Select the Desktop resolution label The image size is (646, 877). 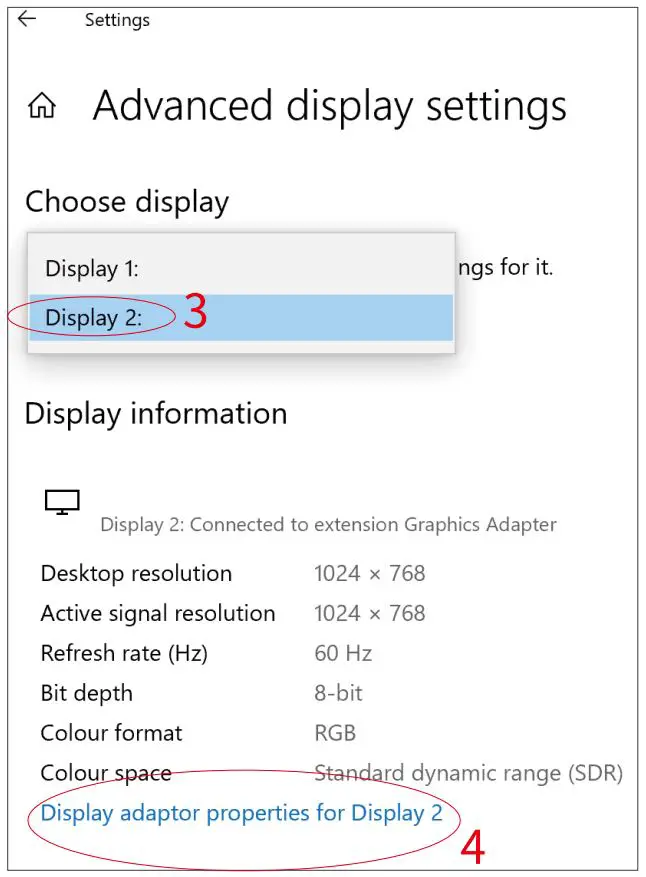coord(135,573)
